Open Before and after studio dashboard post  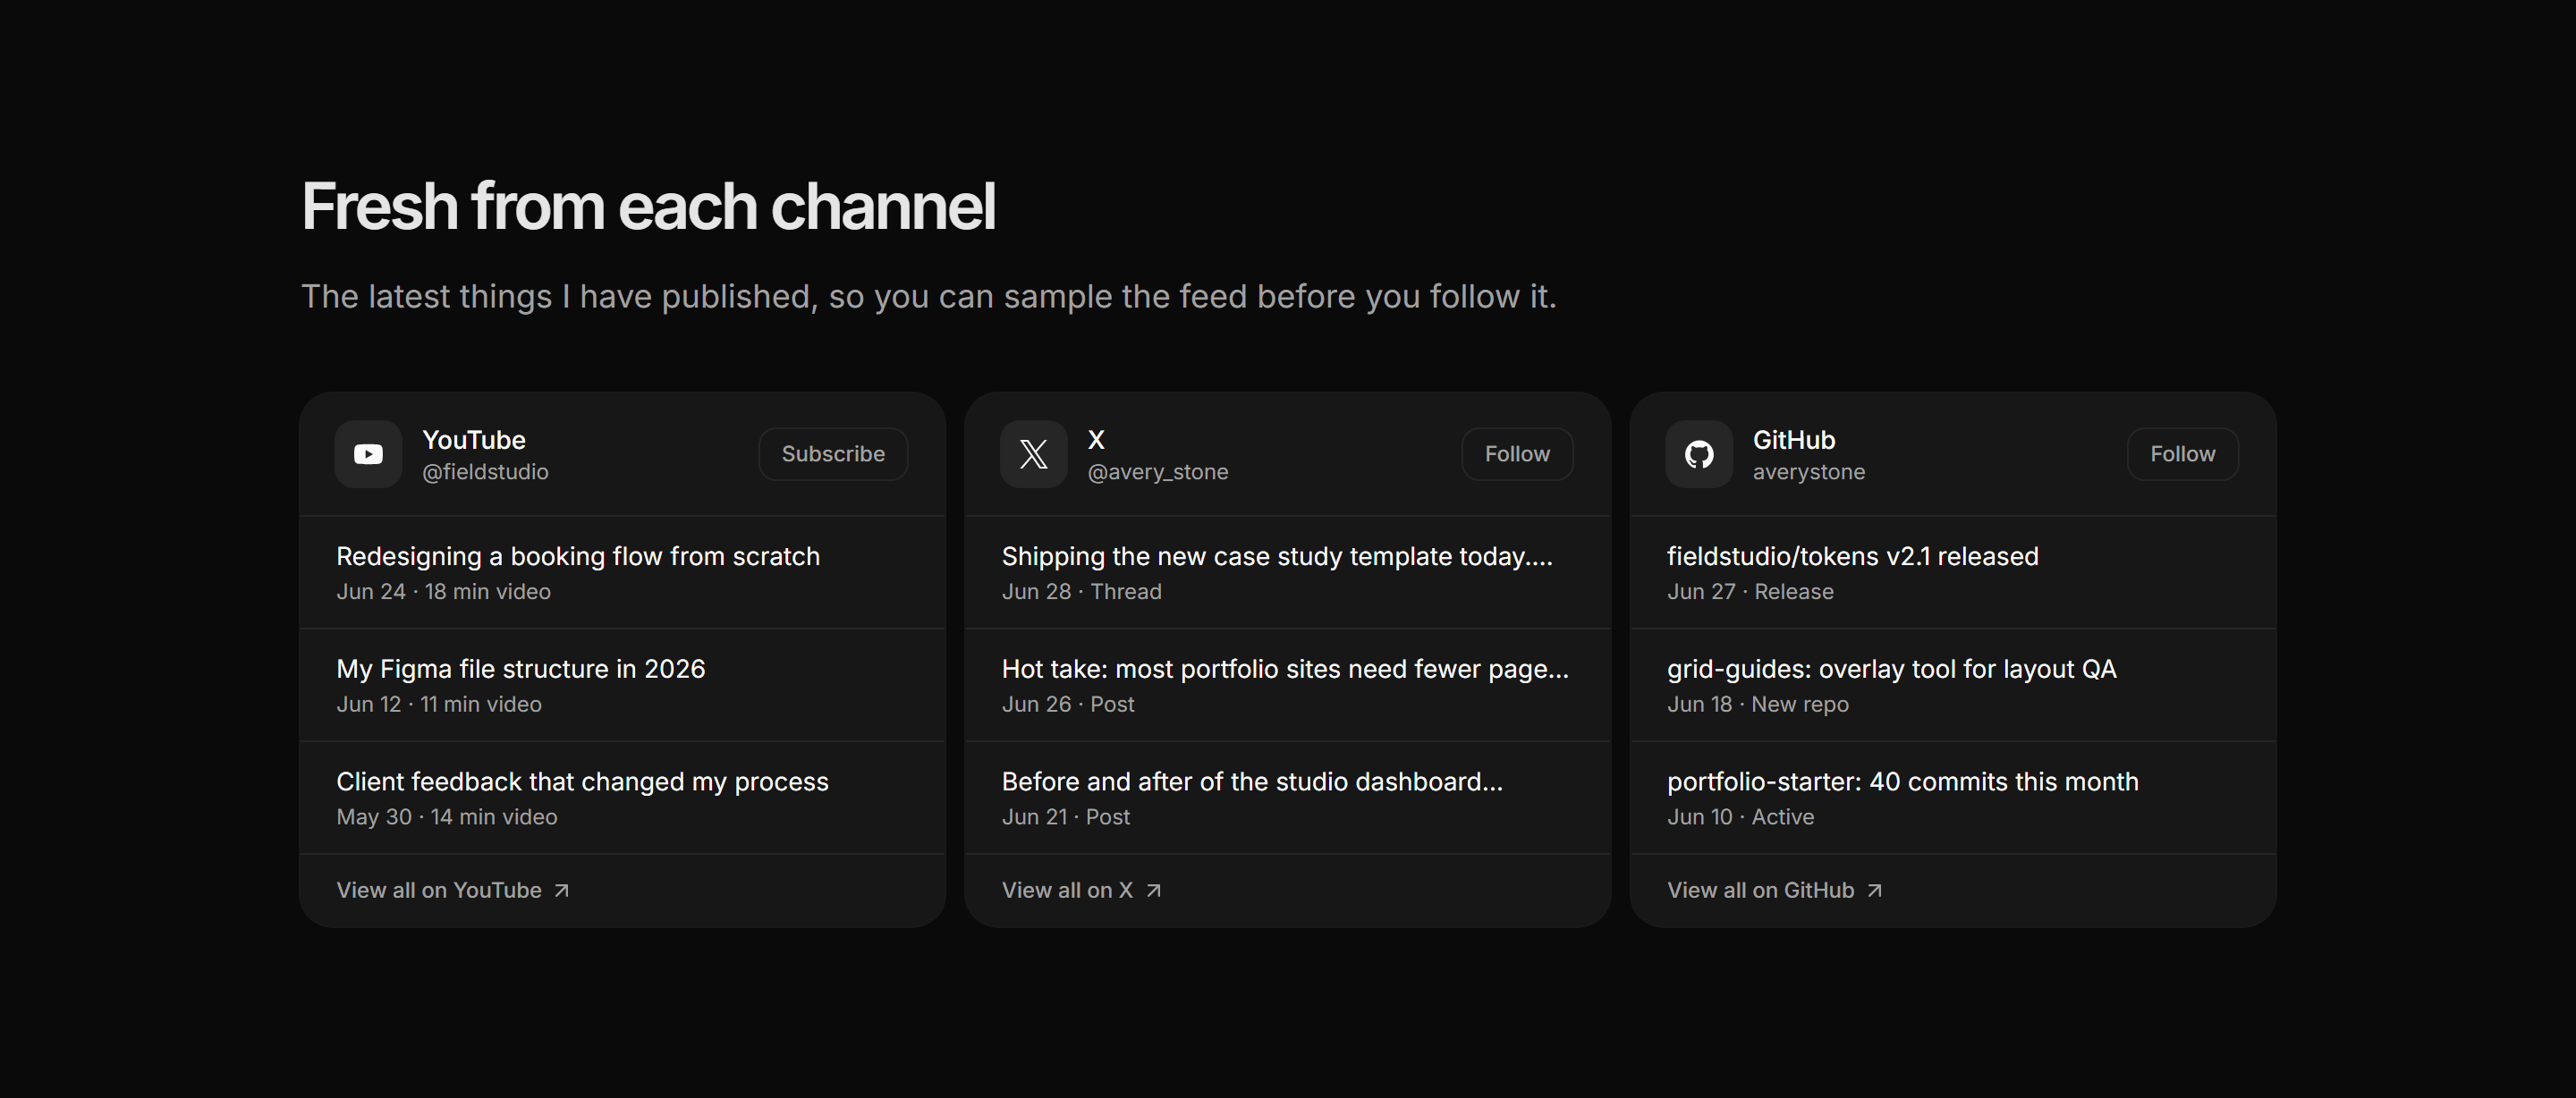[x=1287, y=798]
